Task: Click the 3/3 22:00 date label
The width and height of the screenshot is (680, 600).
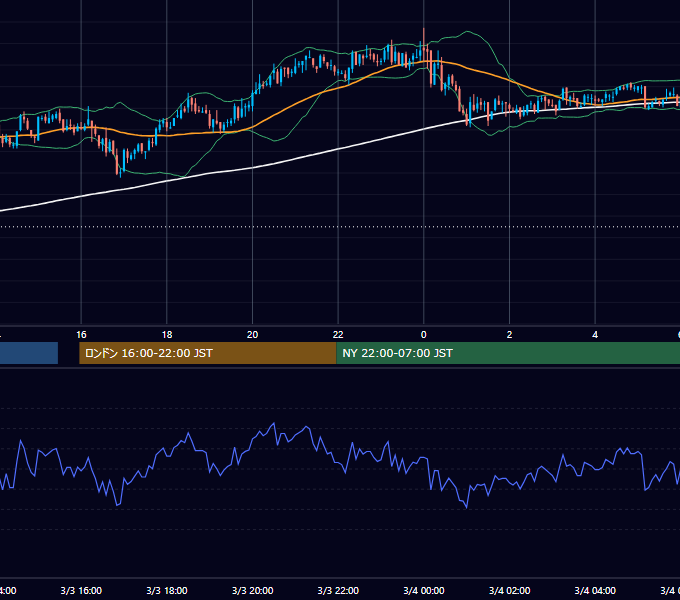Action: pyautogui.click(x=338, y=590)
